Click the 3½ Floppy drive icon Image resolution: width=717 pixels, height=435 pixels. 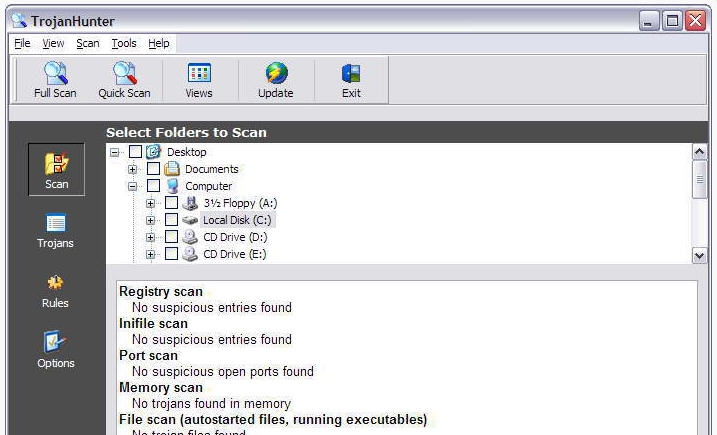click(190, 203)
